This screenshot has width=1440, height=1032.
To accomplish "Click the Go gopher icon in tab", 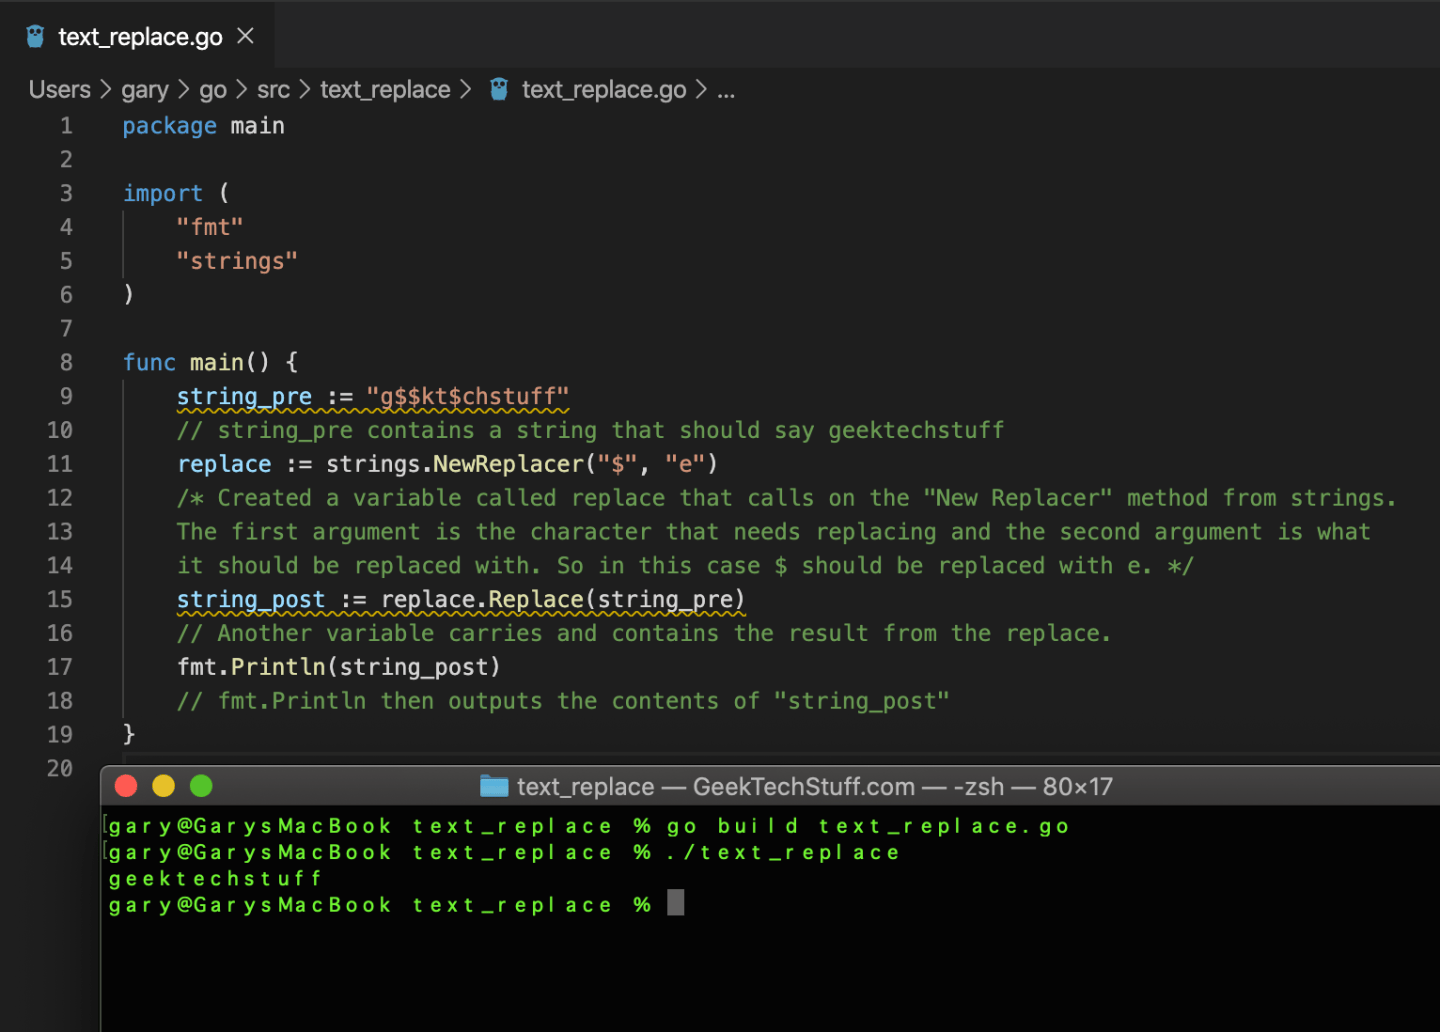I will tap(36, 37).
